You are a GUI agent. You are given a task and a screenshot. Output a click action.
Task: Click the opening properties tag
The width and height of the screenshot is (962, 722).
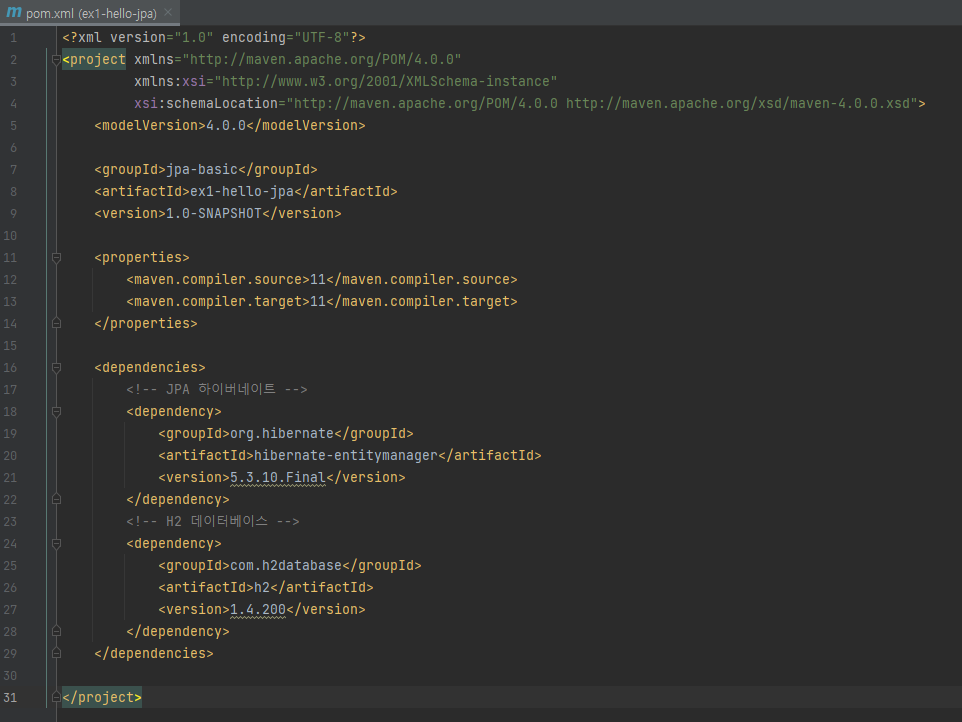tap(142, 258)
